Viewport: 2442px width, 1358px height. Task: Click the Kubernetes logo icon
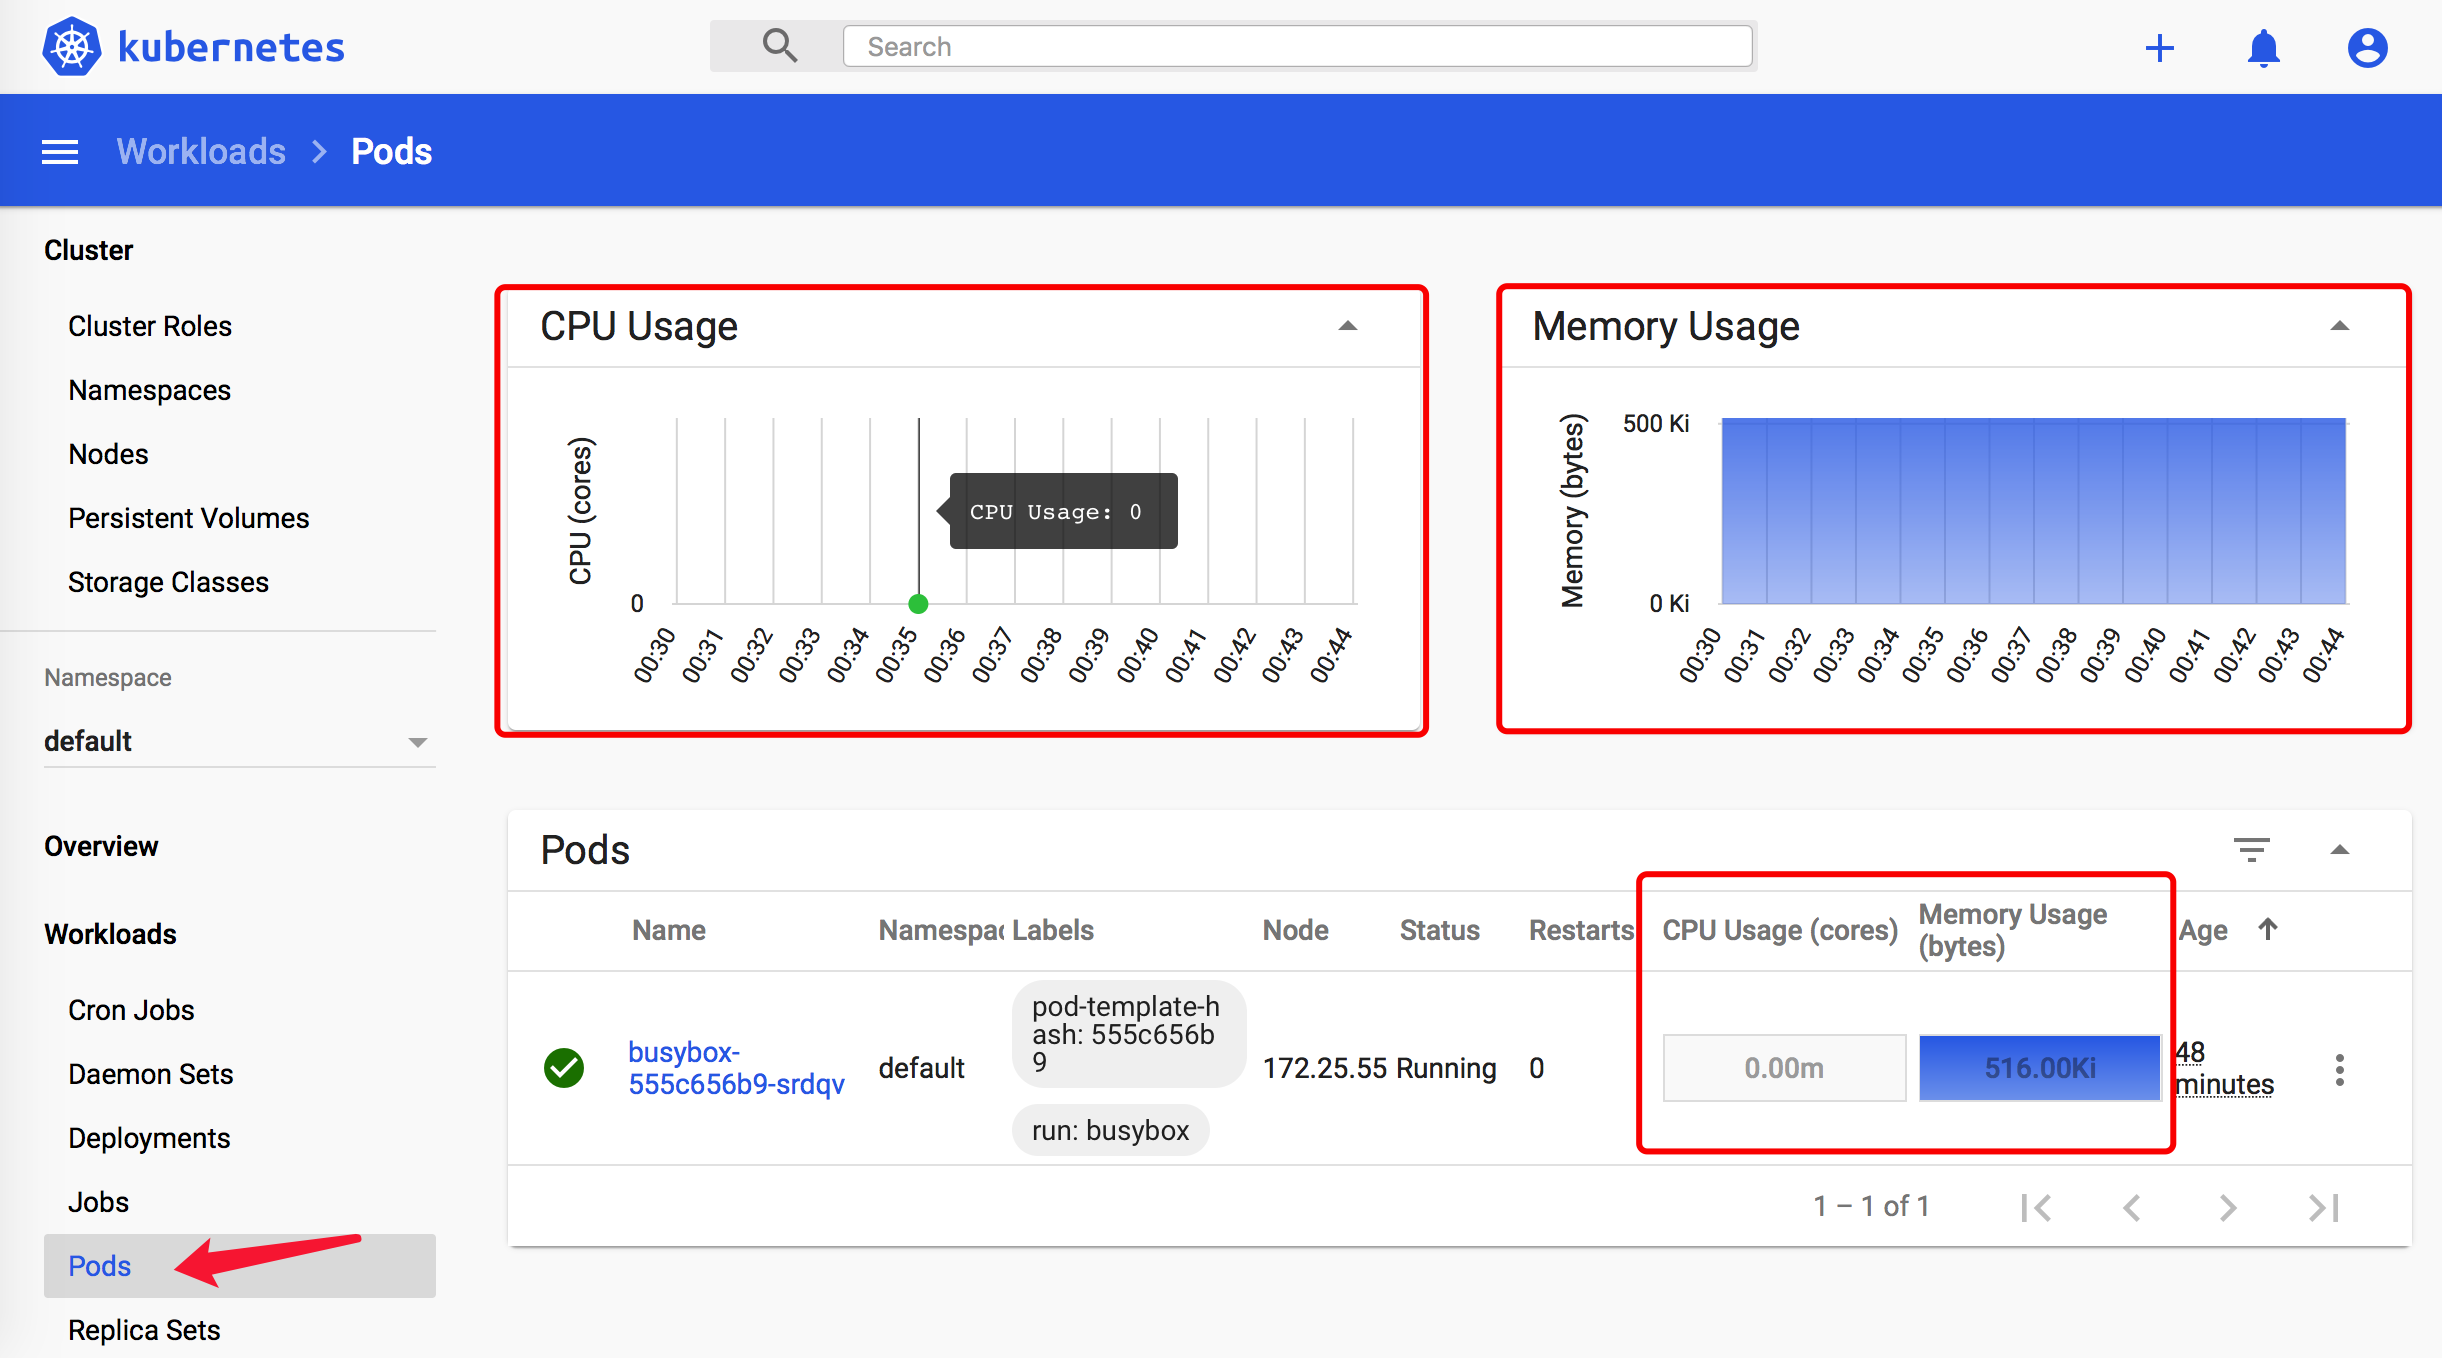tap(72, 47)
